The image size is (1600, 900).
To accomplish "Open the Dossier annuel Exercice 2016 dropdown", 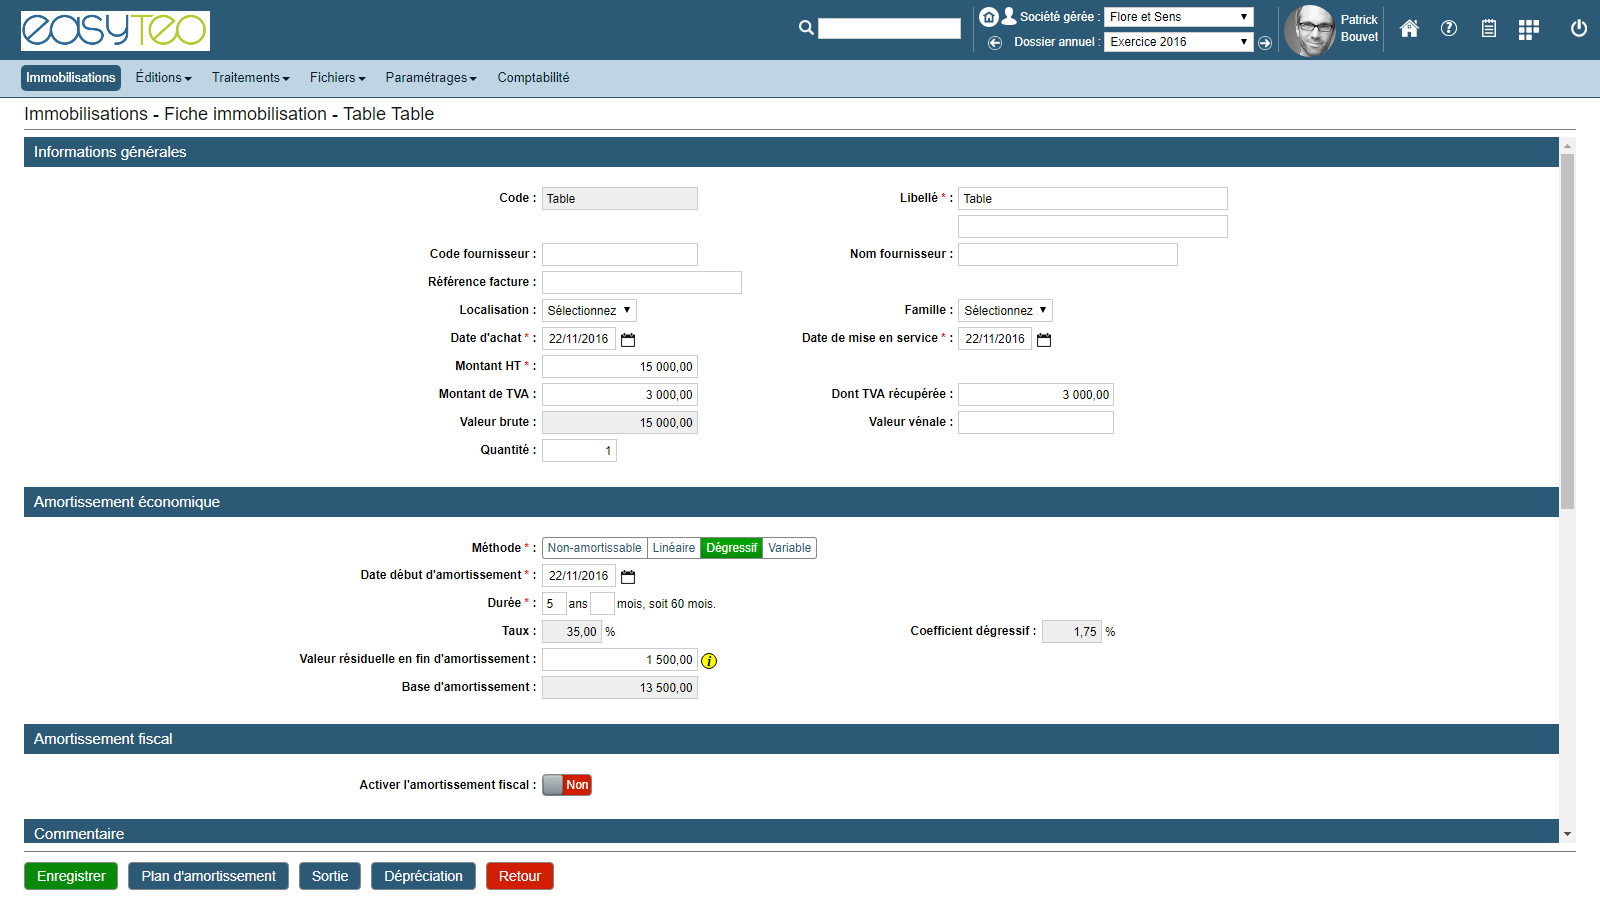I will (x=1178, y=42).
